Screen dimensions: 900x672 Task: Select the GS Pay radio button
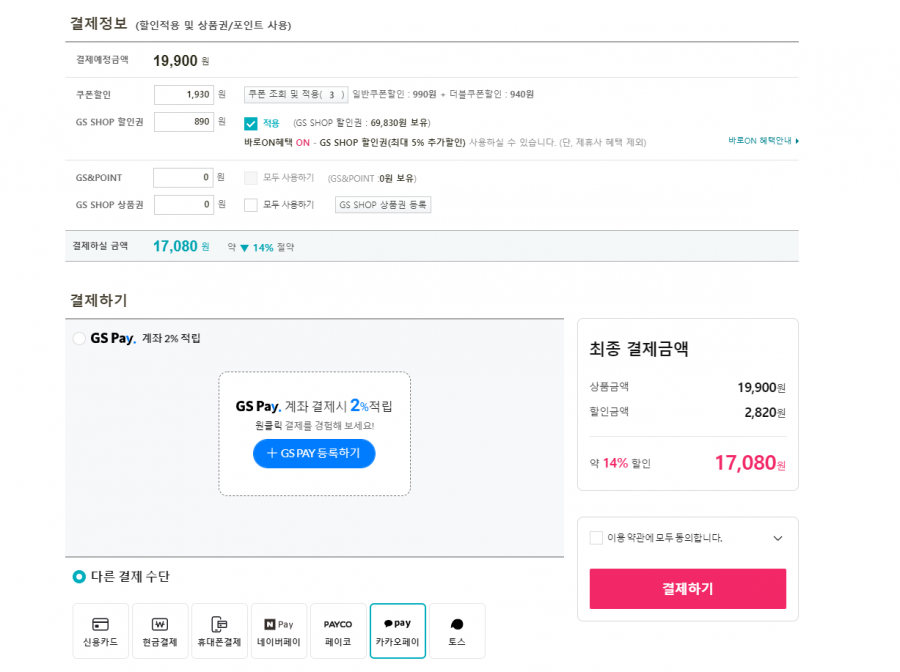[79, 339]
